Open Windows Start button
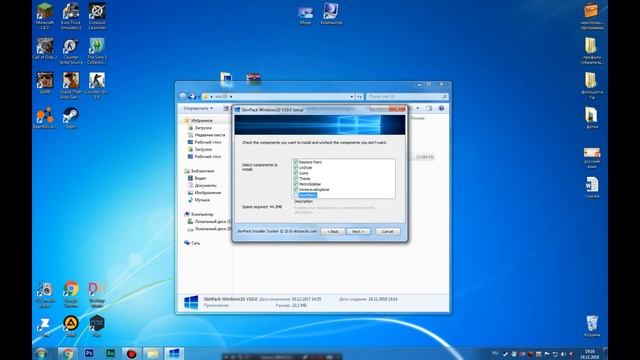640x360 pixels. [x=41, y=353]
